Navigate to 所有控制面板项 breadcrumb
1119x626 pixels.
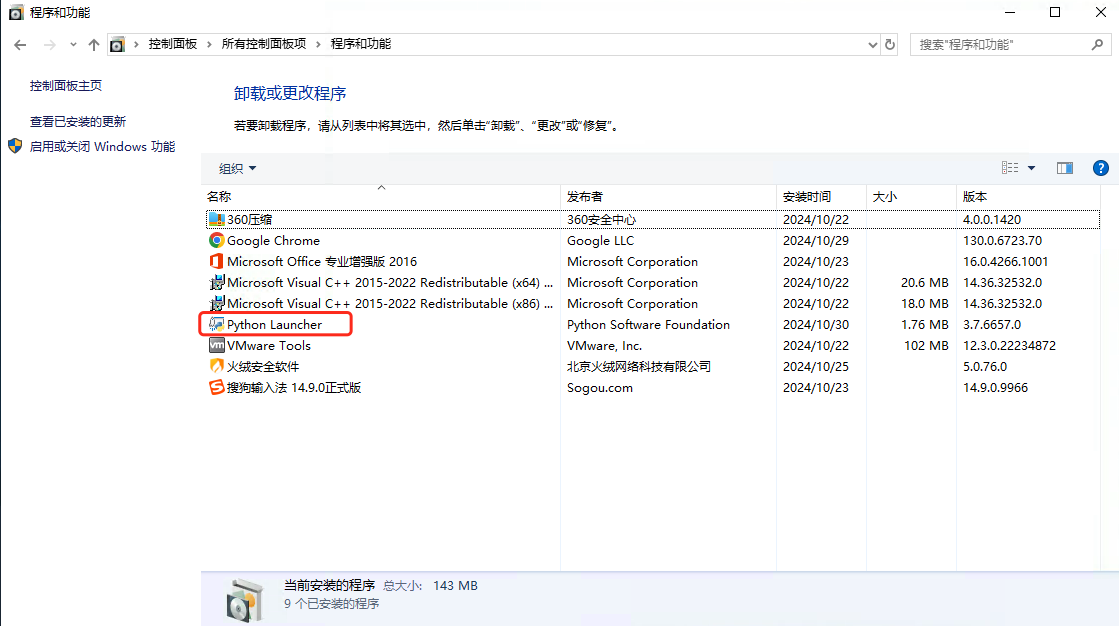point(263,44)
